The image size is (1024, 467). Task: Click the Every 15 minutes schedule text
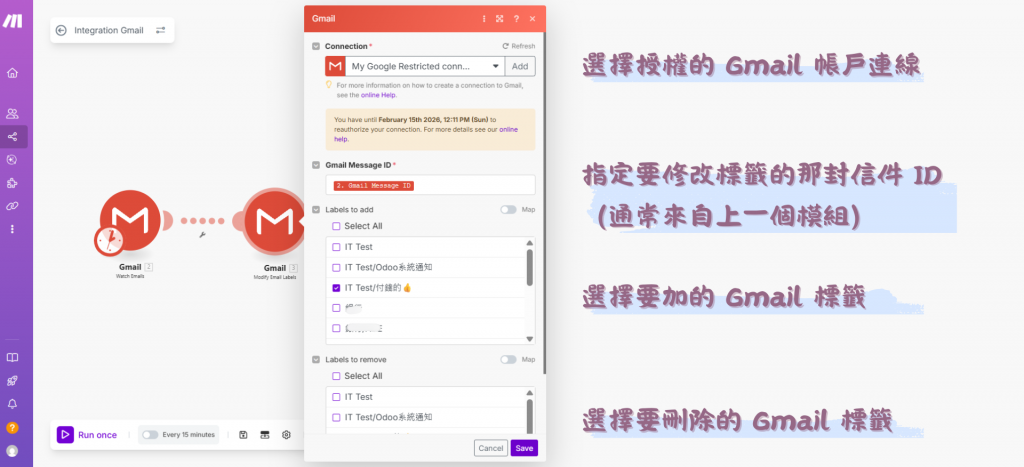point(189,435)
